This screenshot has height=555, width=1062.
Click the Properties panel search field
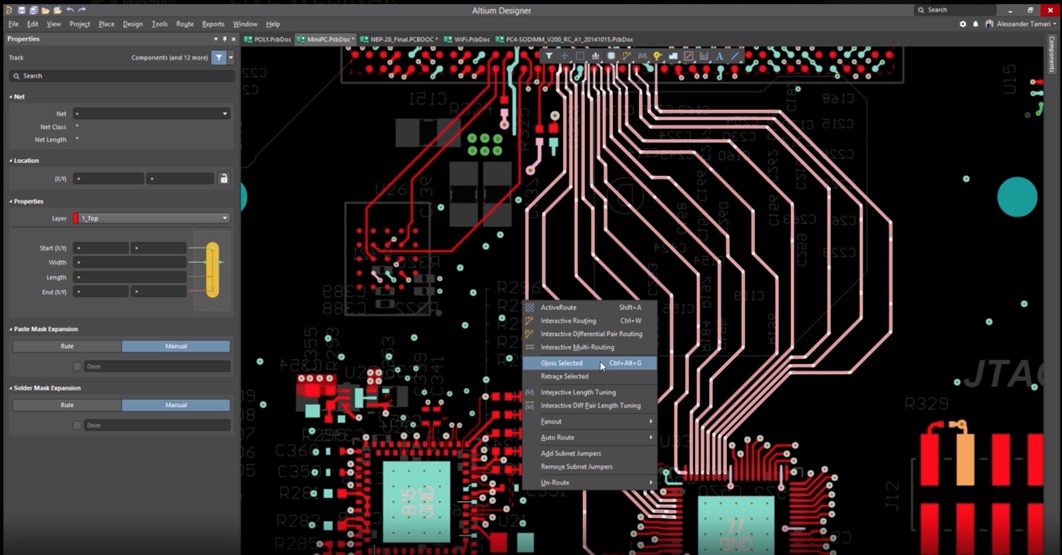click(120, 76)
